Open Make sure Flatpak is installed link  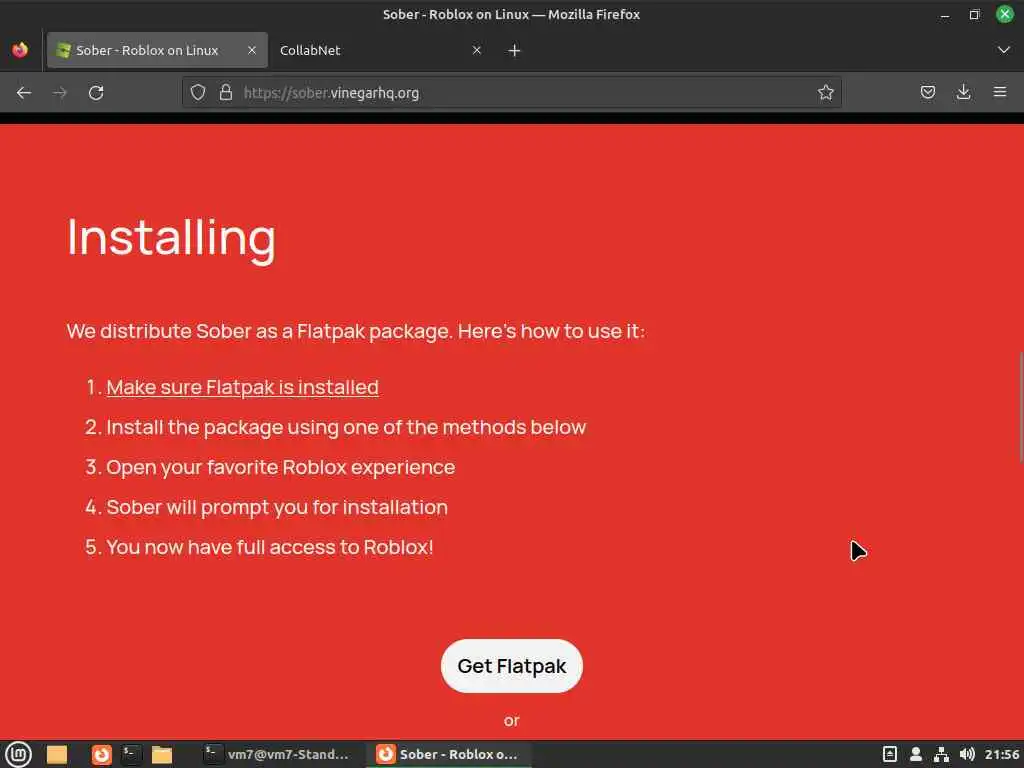point(242,387)
